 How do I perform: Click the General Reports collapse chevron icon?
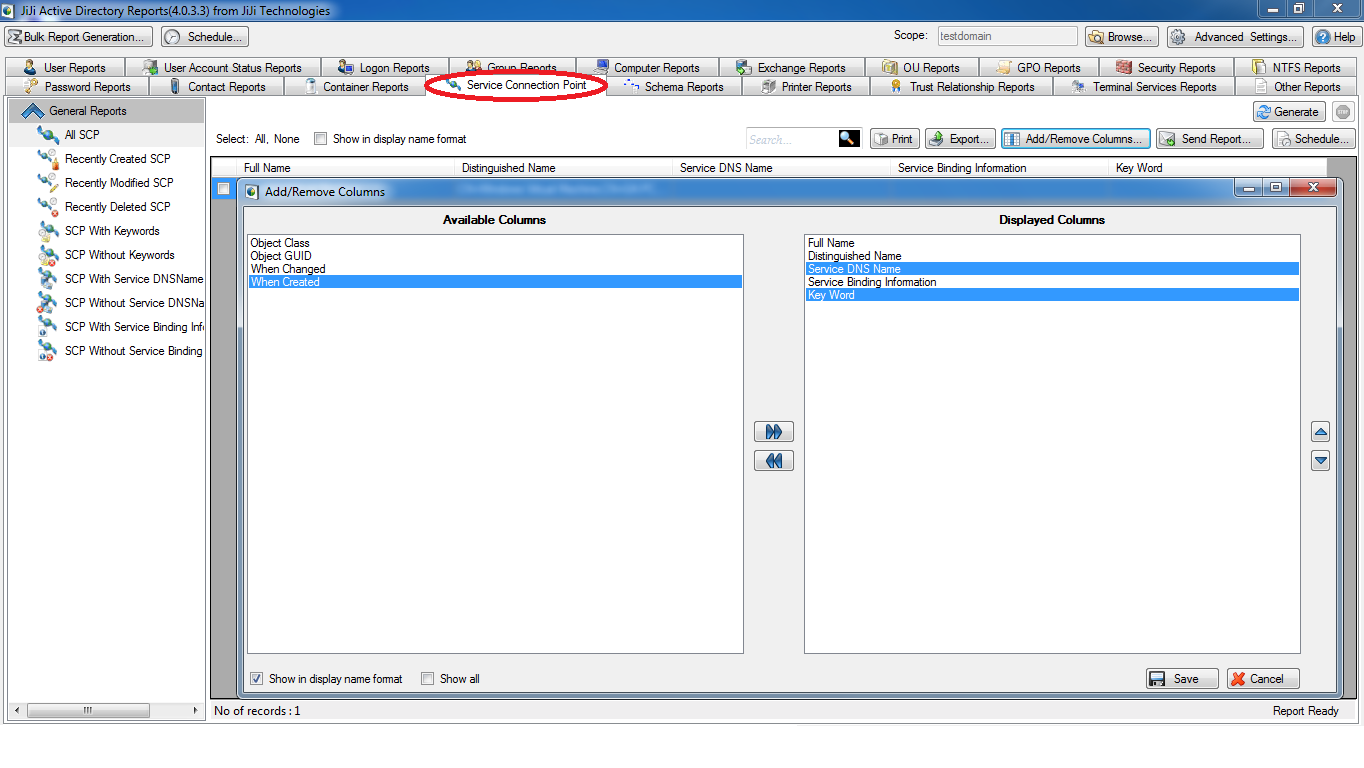click(x=32, y=111)
